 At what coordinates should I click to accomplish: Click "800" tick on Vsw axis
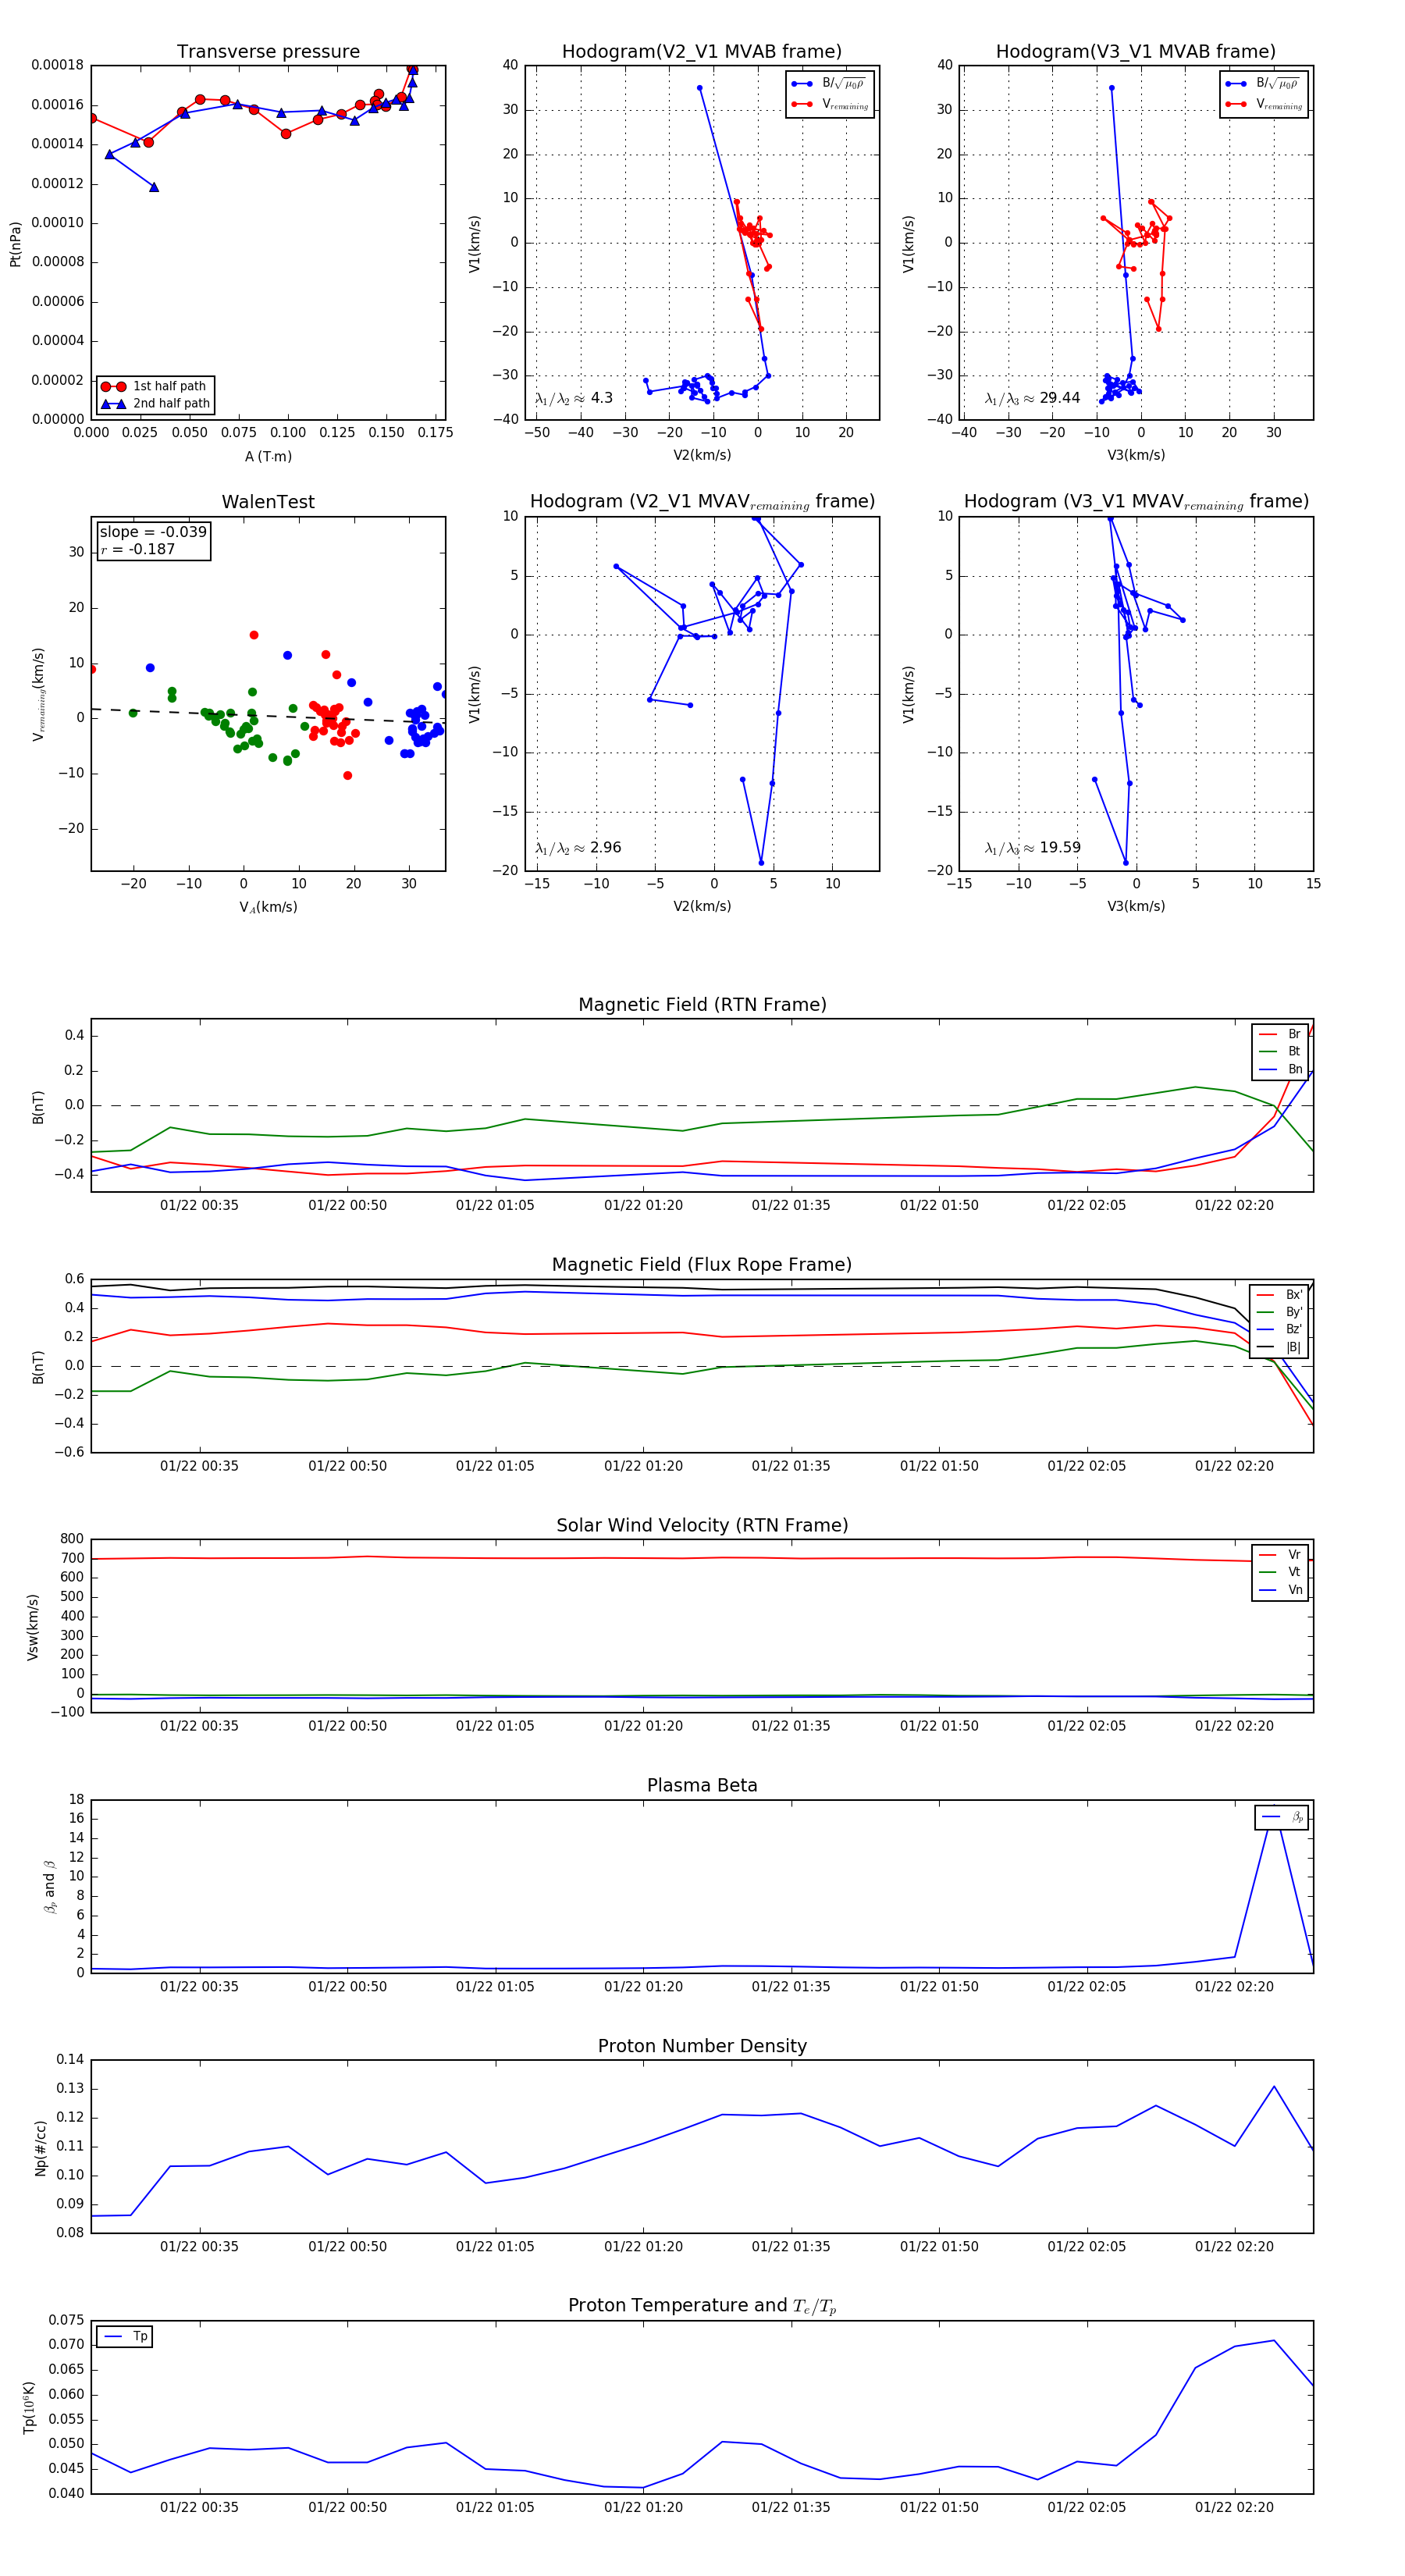(x=73, y=1539)
